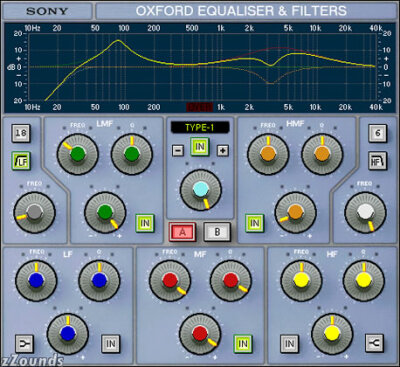Image resolution: width=400 pixels, height=367 pixels.
Task: Click the orange HMF gain knob
Action: (295, 212)
